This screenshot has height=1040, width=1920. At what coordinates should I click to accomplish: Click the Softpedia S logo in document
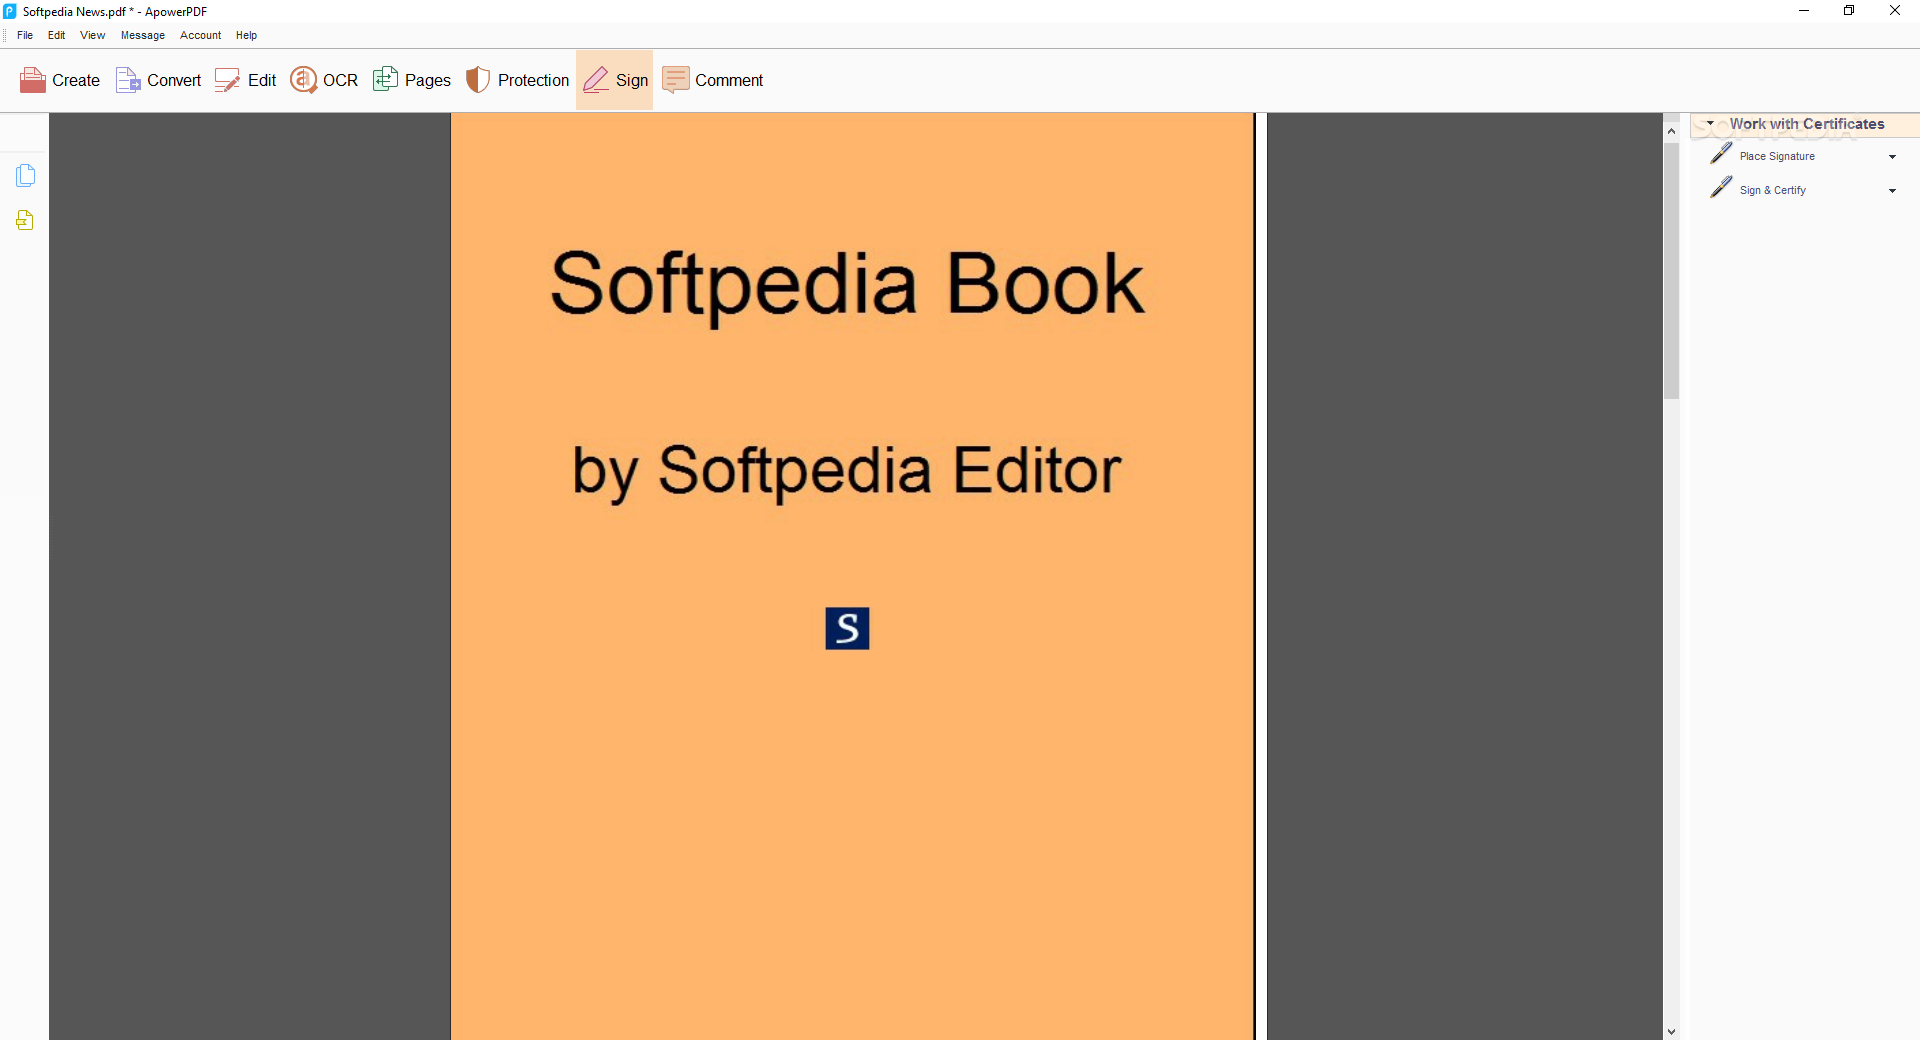click(x=847, y=628)
